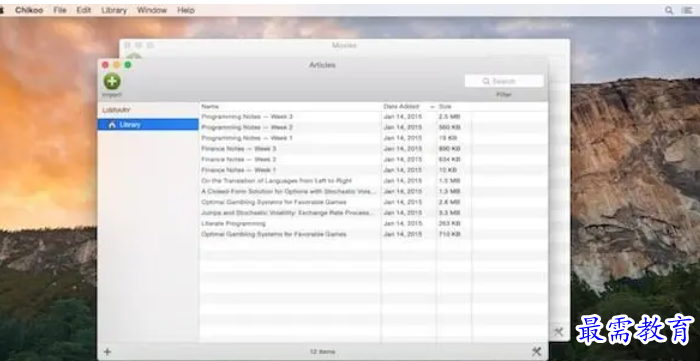
Task: Select 'A Closed-Form Solution for Options' article
Action: tap(373, 191)
